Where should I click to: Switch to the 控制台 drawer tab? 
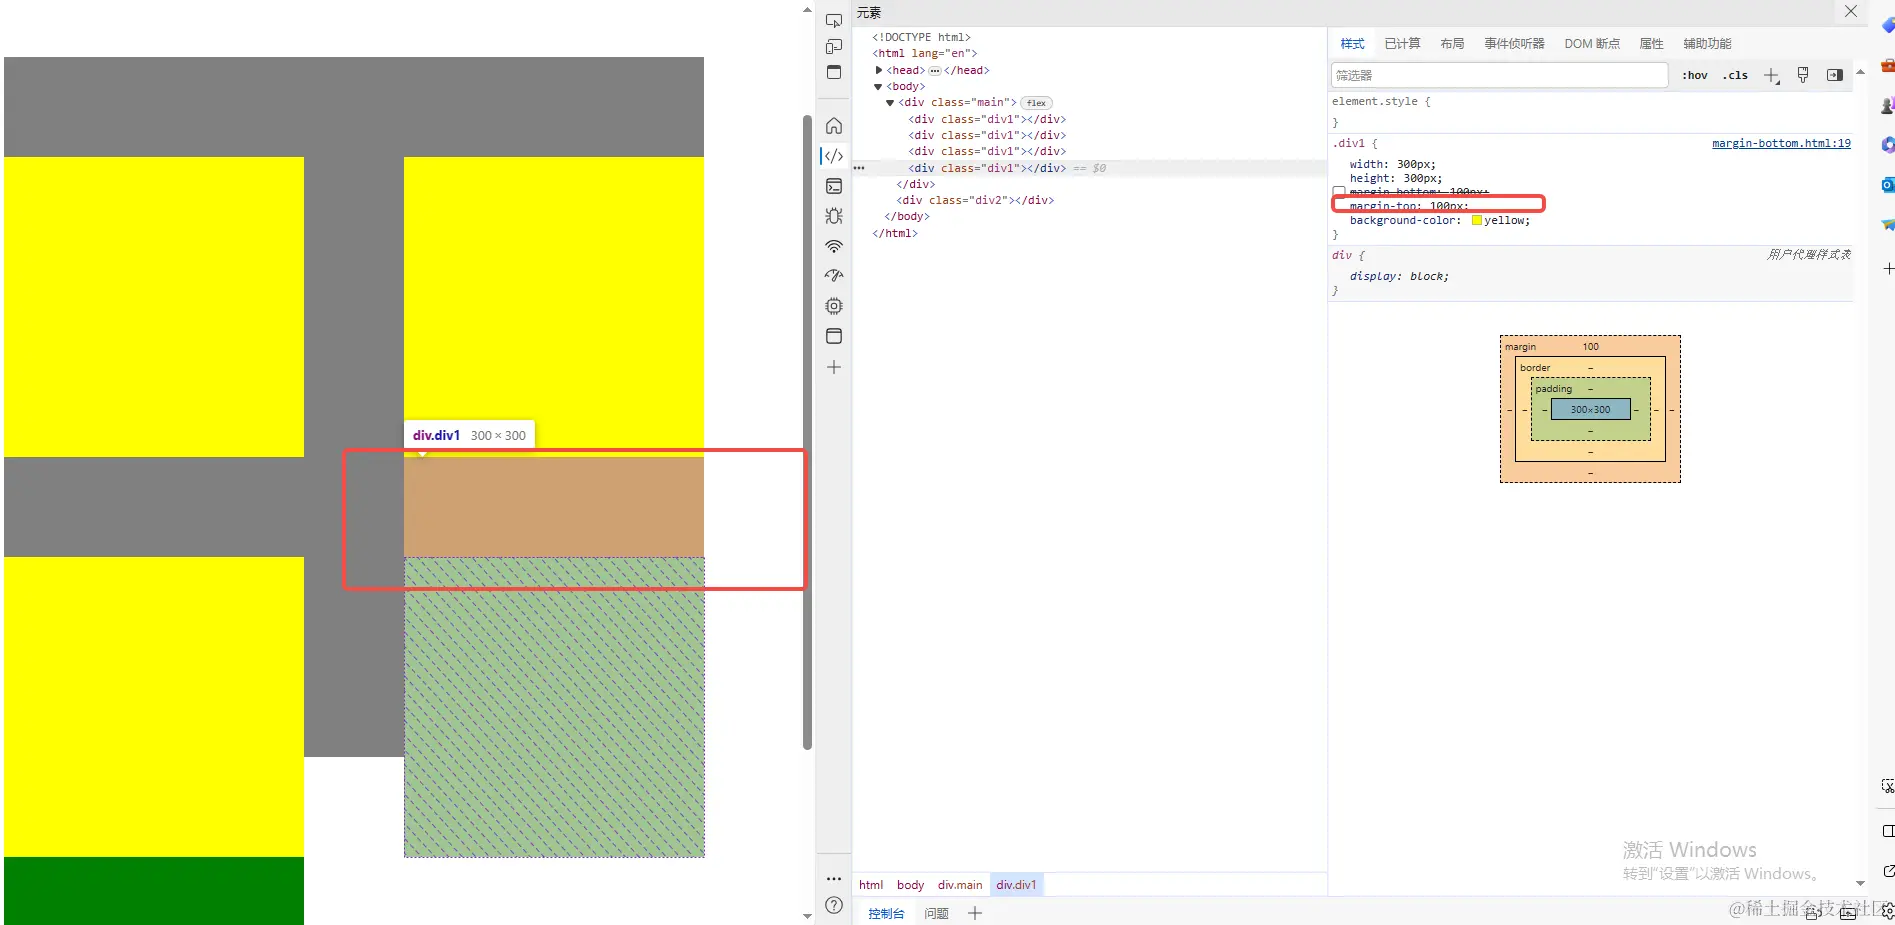tap(886, 913)
